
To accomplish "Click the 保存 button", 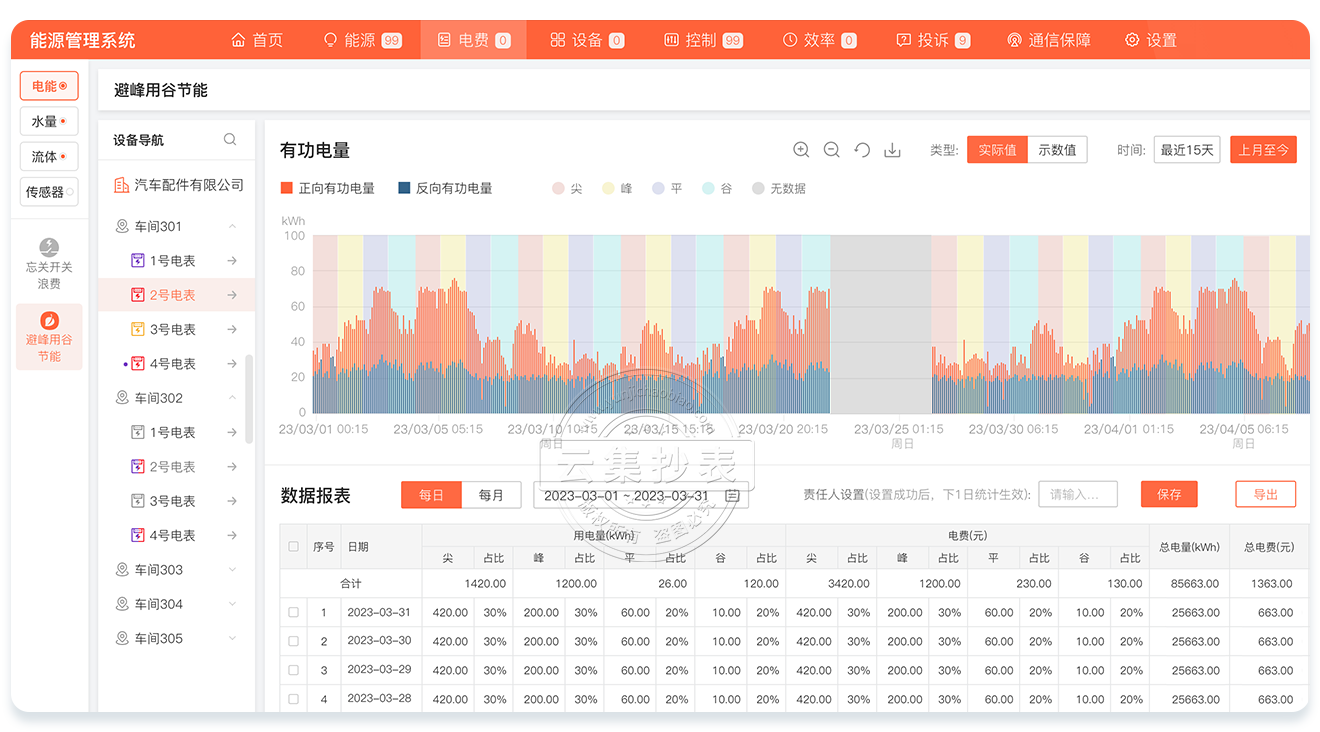I will (1169, 494).
